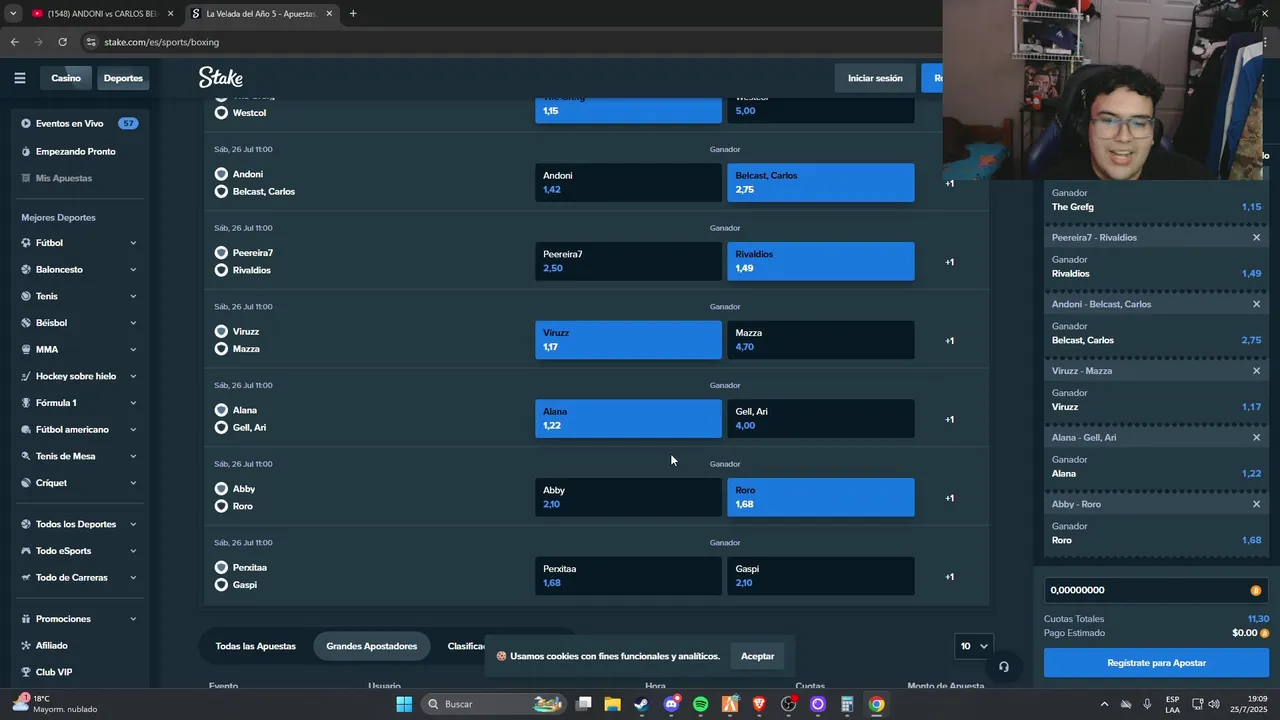Image resolution: width=1280 pixels, height=720 pixels.
Task: Select the Andoni 1,42 odds
Action: pos(628,182)
